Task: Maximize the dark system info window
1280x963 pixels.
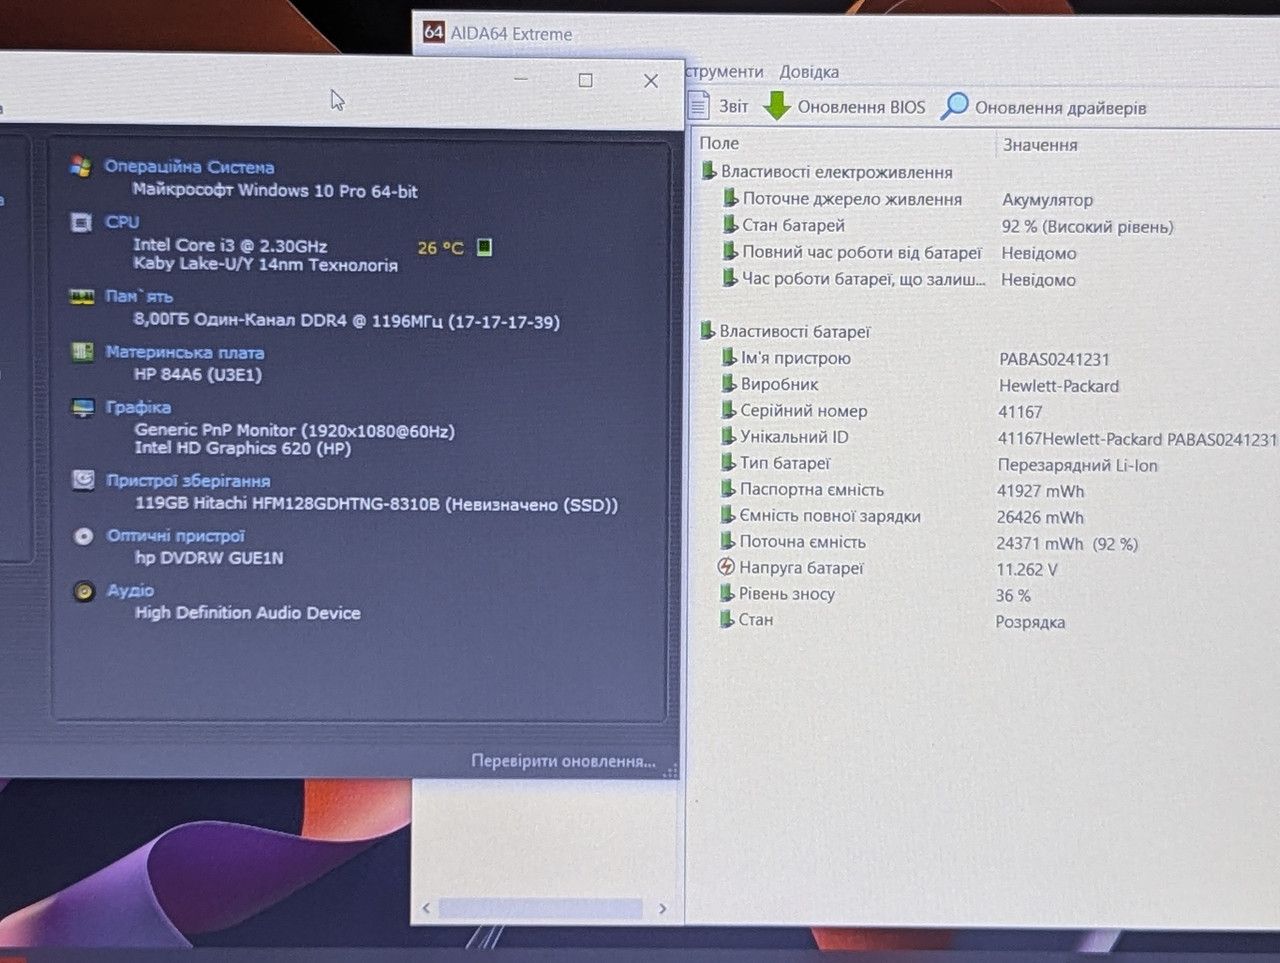Action: pyautogui.click(x=586, y=80)
